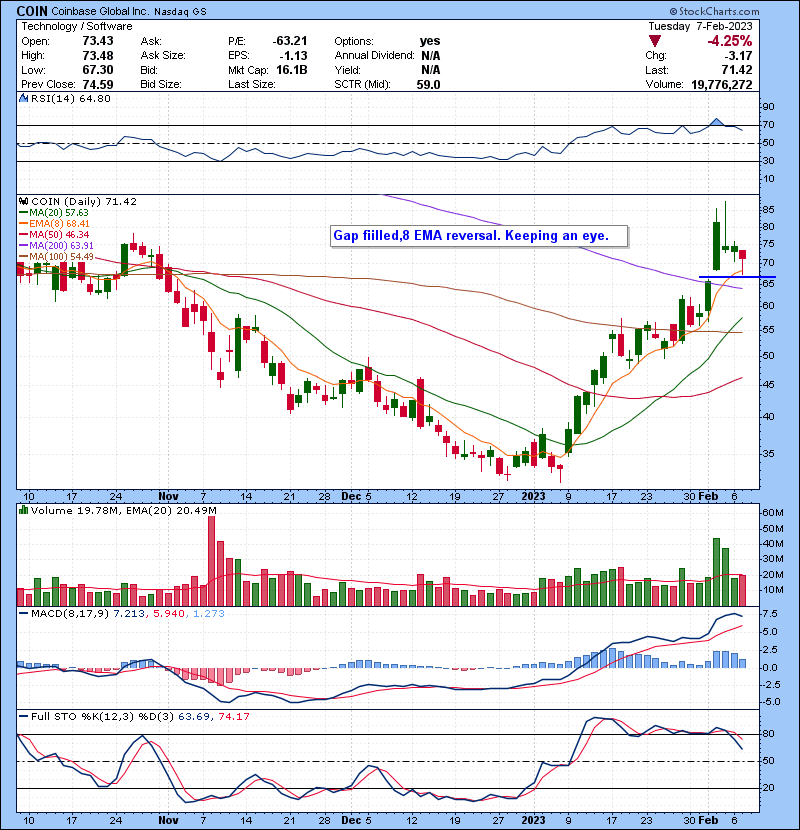This screenshot has width=800, height=830.
Task: Click the P/E value -63.21
Action: coord(290,41)
